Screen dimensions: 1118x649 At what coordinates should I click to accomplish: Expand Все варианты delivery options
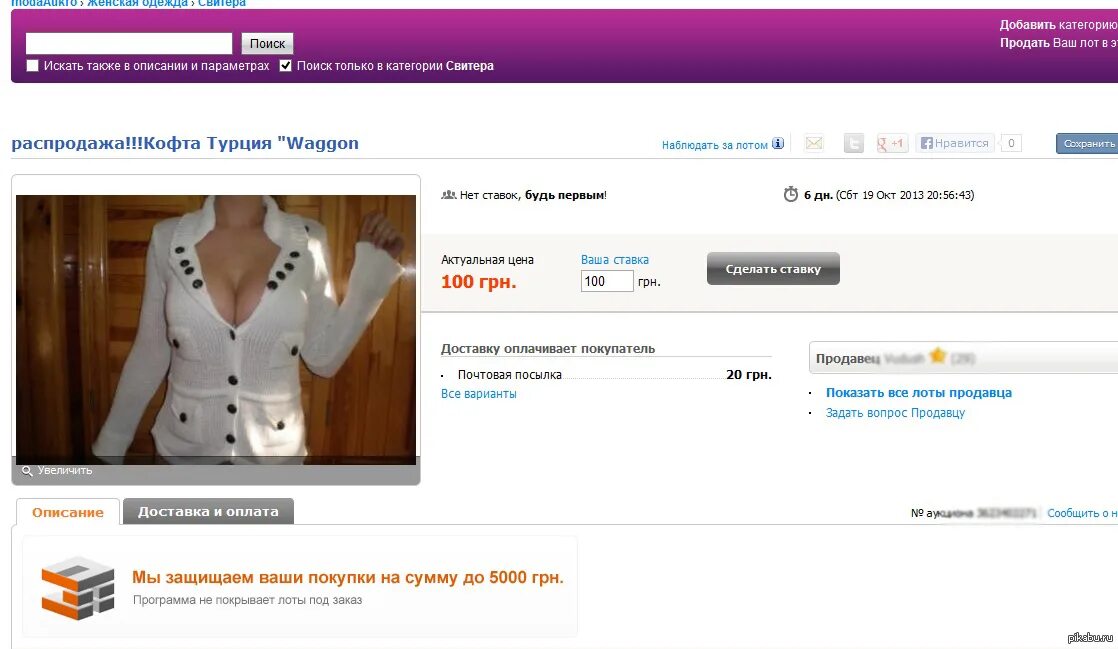point(478,394)
